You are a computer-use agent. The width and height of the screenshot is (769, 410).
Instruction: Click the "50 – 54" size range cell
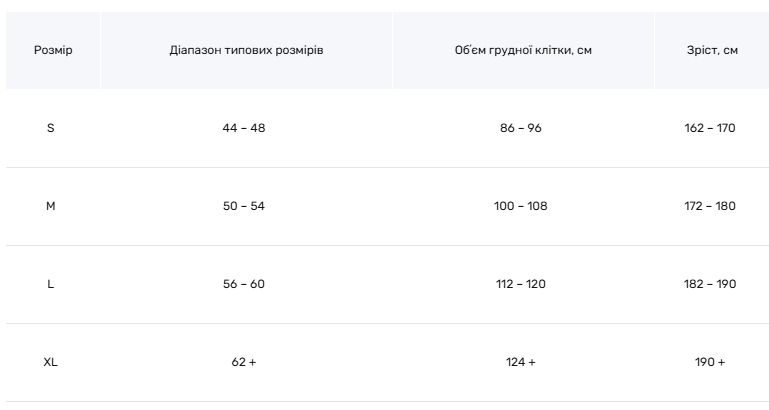click(x=244, y=206)
